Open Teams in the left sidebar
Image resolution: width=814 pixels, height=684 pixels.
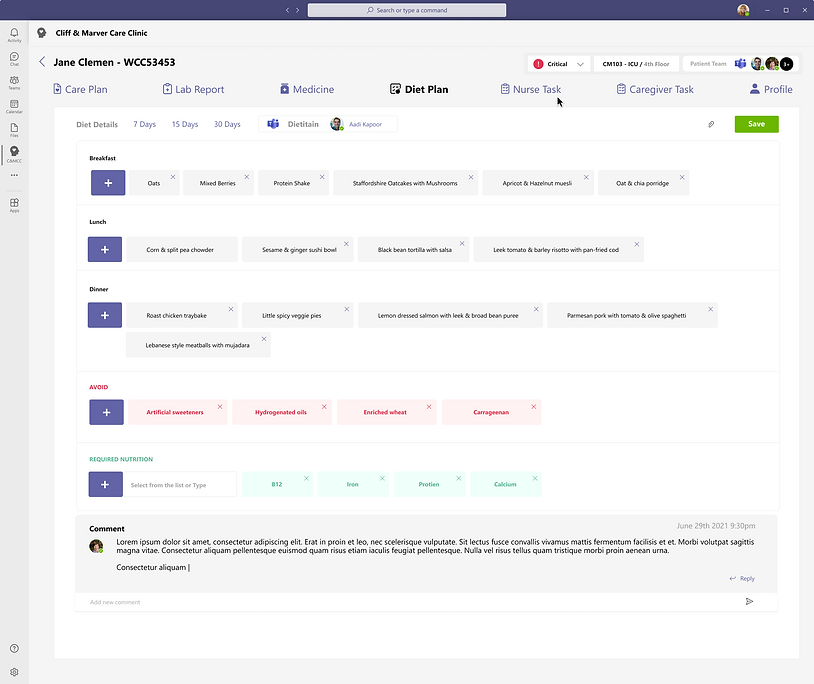[14, 83]
